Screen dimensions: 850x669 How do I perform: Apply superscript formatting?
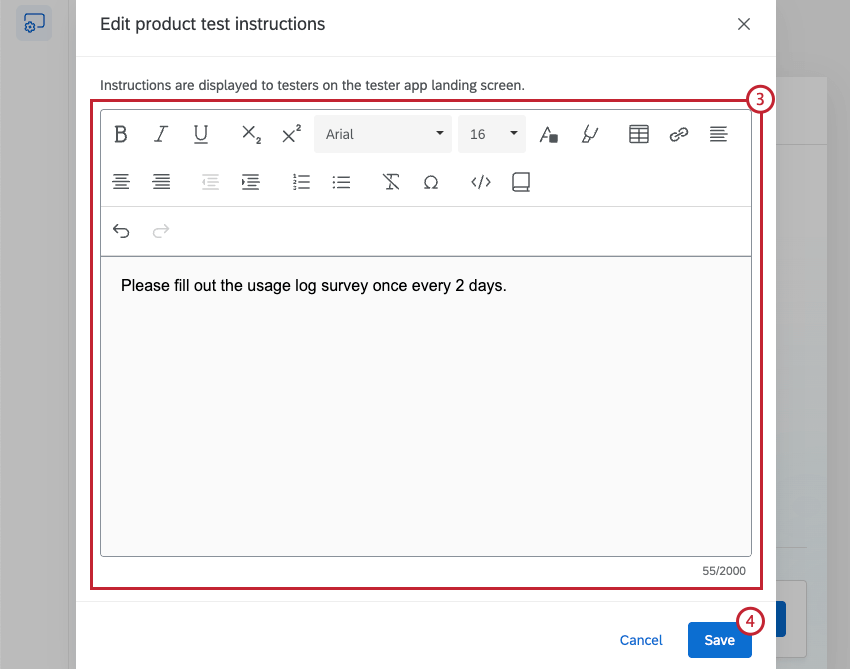(x=290, y=133)
